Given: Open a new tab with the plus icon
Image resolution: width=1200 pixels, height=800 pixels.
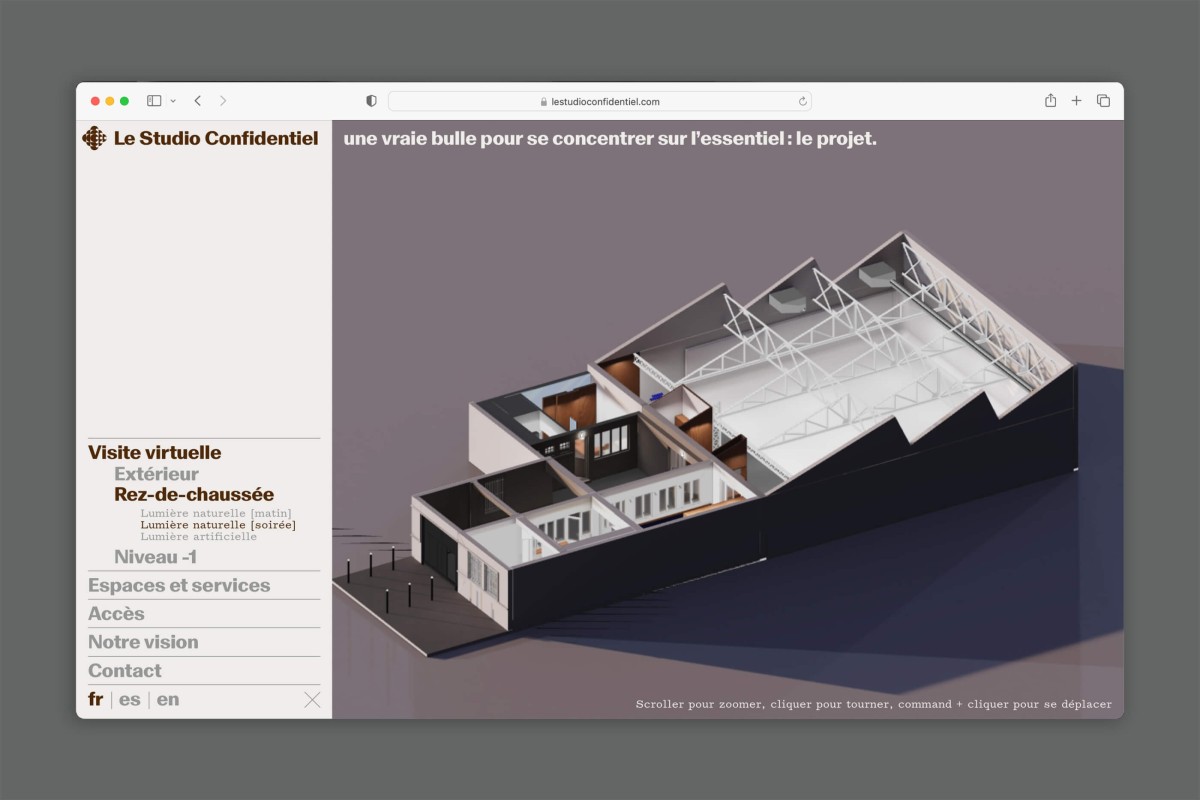Looking at the screenshot, I should pyautogui.click(x=1076, y=100).
